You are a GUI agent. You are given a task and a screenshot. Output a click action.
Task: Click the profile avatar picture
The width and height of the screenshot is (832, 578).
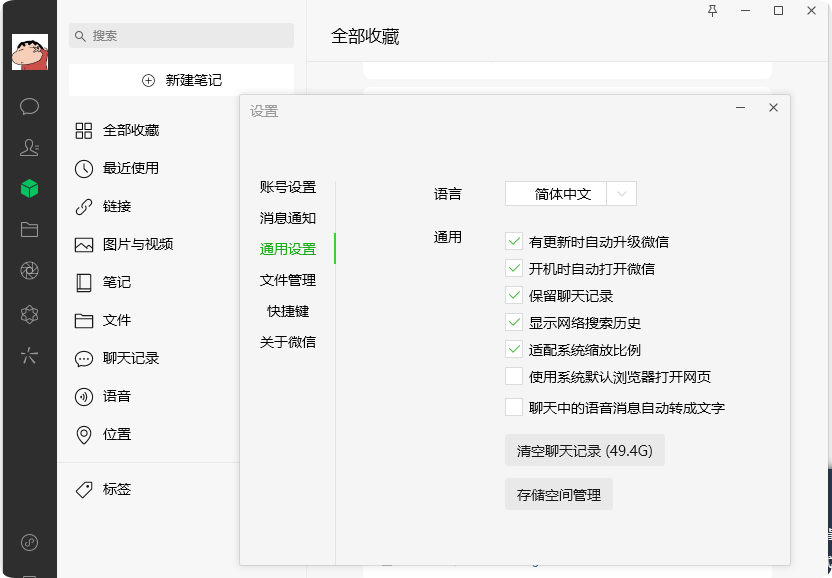tap(30, 52)
